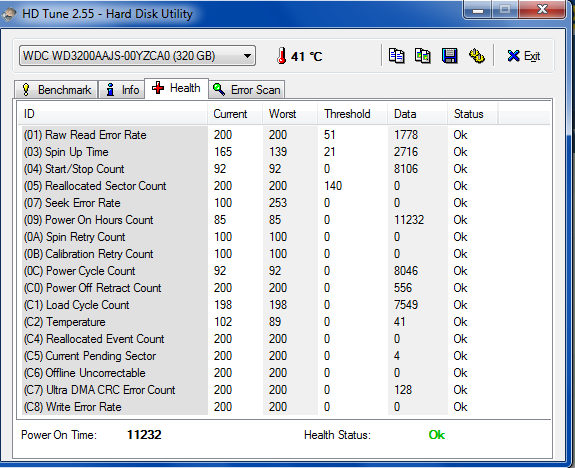Screen dimensions: 575x468
Task: Select the (05) Reallocated Sector Count row
Action: [x=284, y=186]
